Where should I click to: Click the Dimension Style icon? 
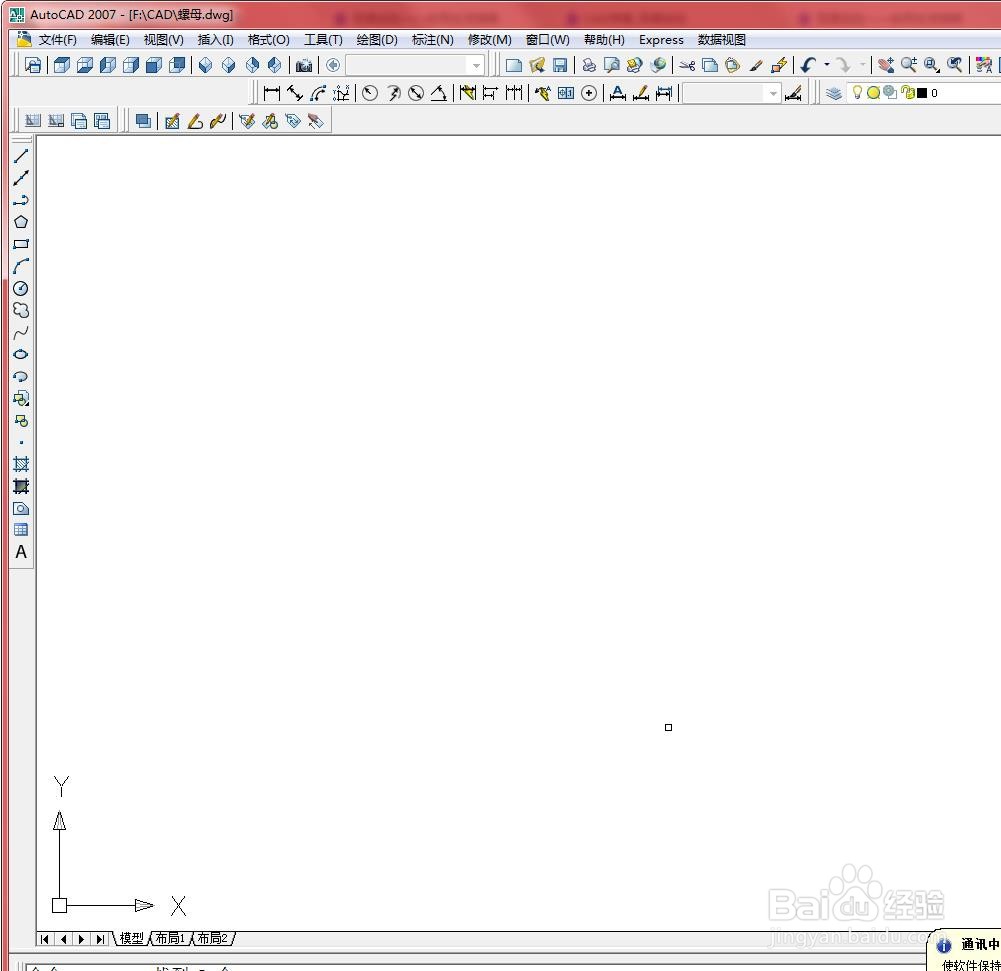(793, 93)
